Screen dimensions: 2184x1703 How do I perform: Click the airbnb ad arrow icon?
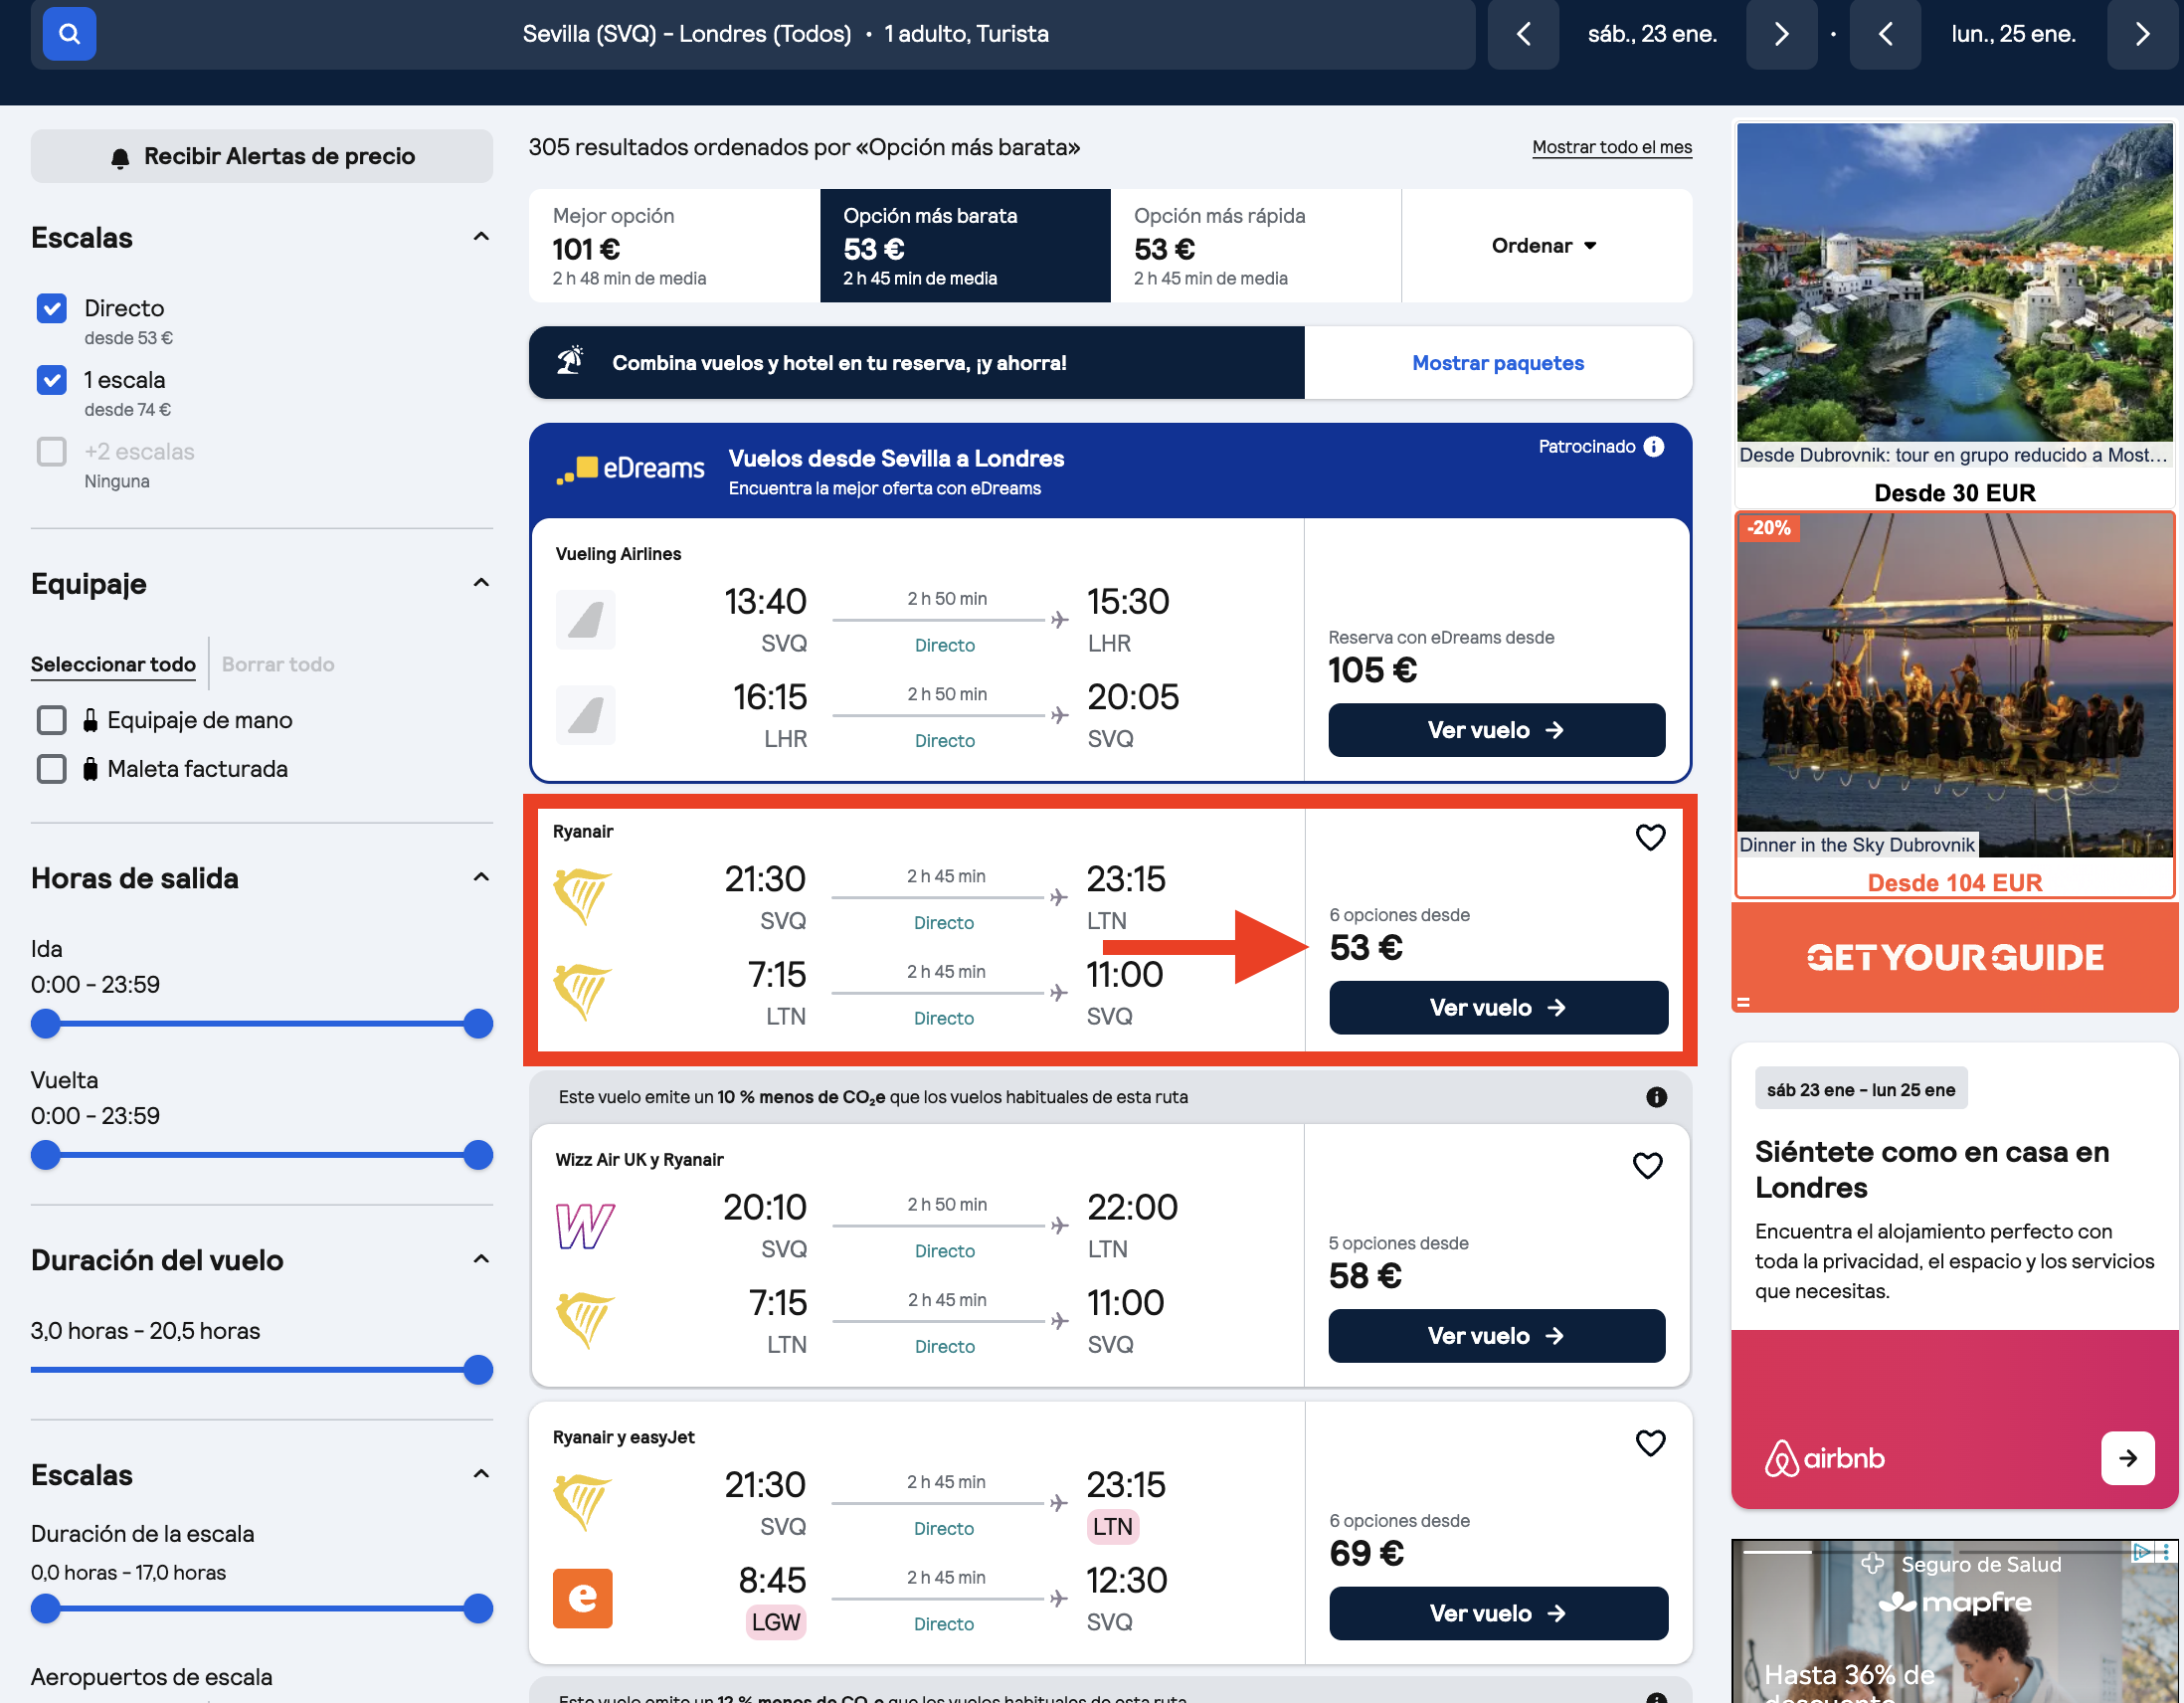(x=2127, y=1458)
